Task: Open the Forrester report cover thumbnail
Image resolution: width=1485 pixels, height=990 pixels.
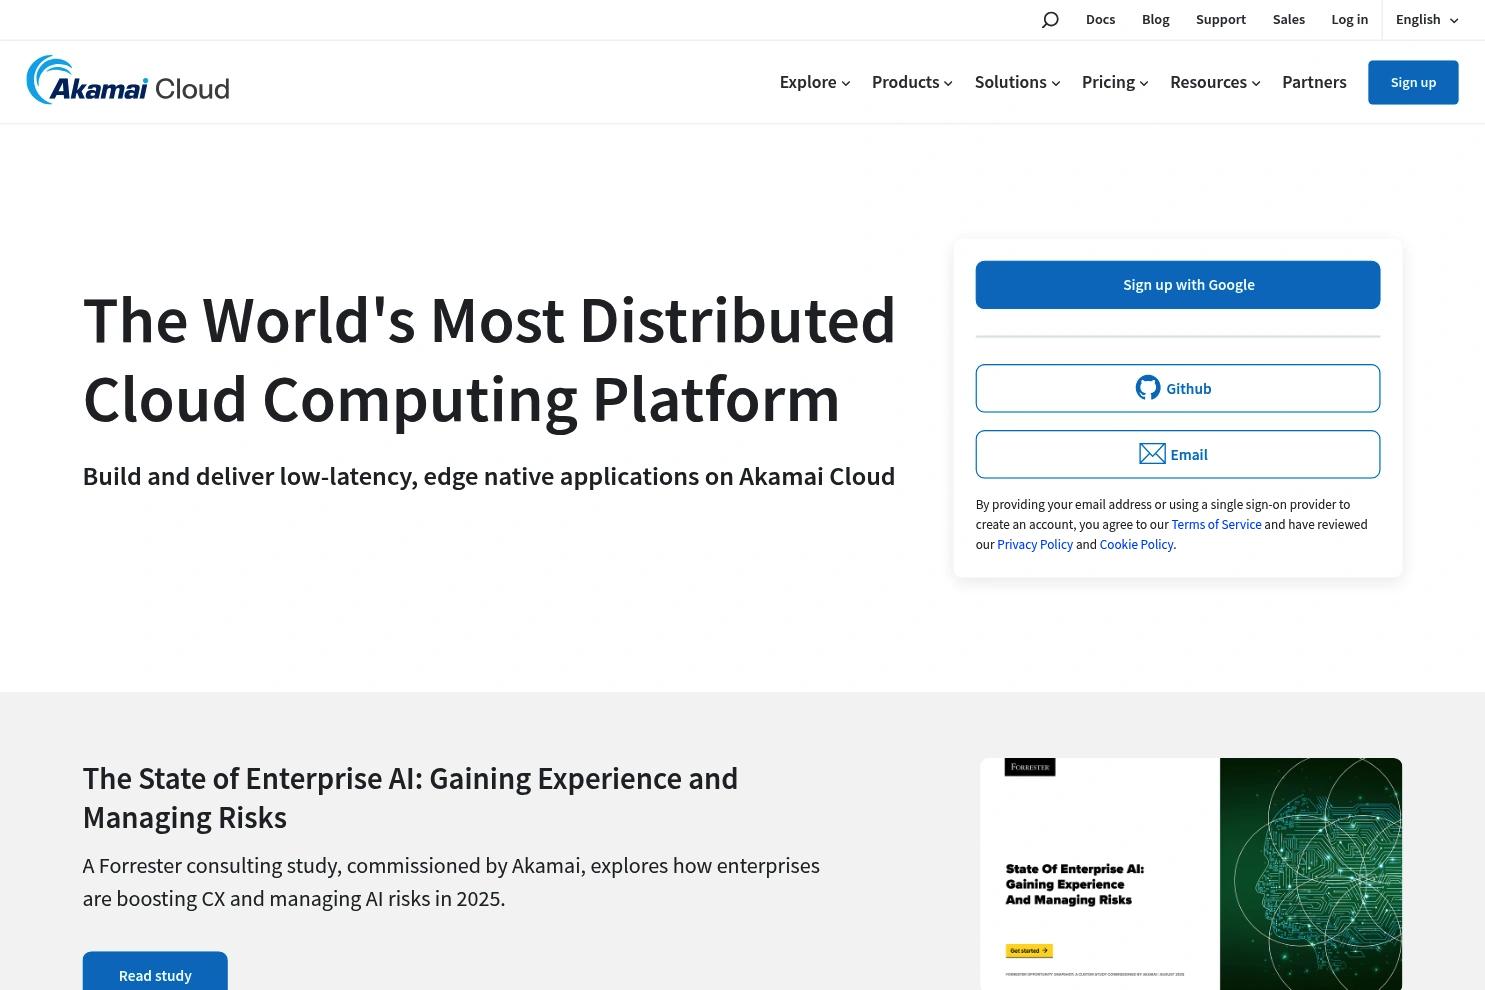Action: coord(1191,874)
